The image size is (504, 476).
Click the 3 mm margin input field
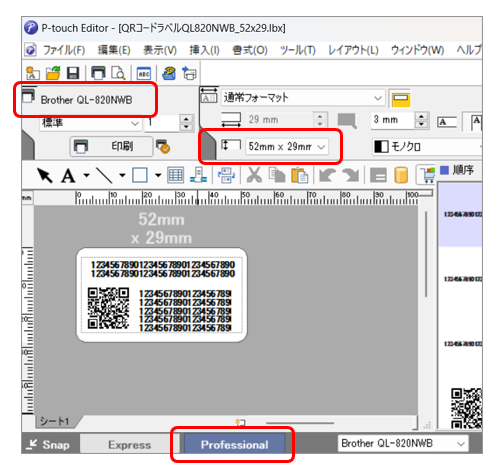(x=392, y=120)
